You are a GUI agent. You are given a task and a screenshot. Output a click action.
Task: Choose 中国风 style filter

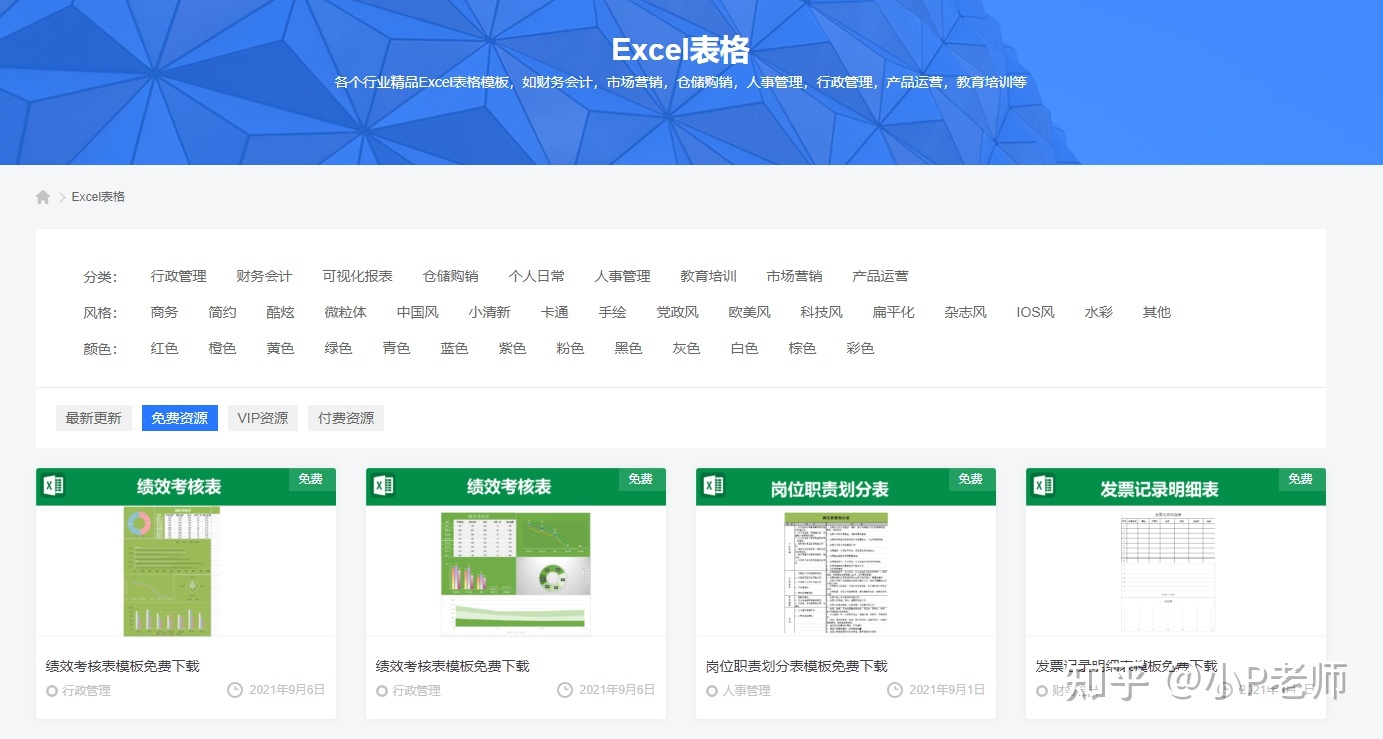418,312
